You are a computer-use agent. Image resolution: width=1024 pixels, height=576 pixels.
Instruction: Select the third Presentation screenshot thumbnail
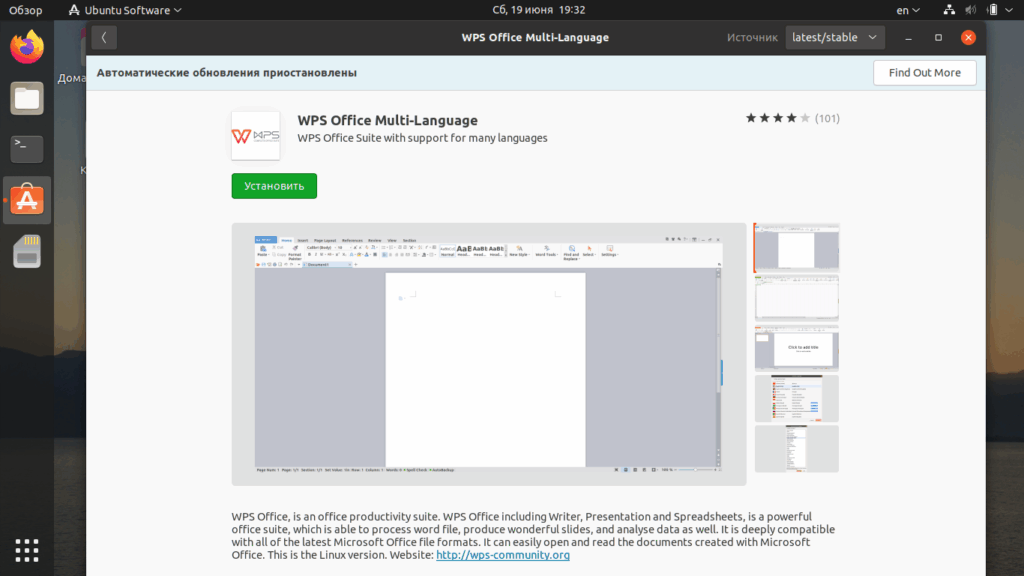[797, 348]
